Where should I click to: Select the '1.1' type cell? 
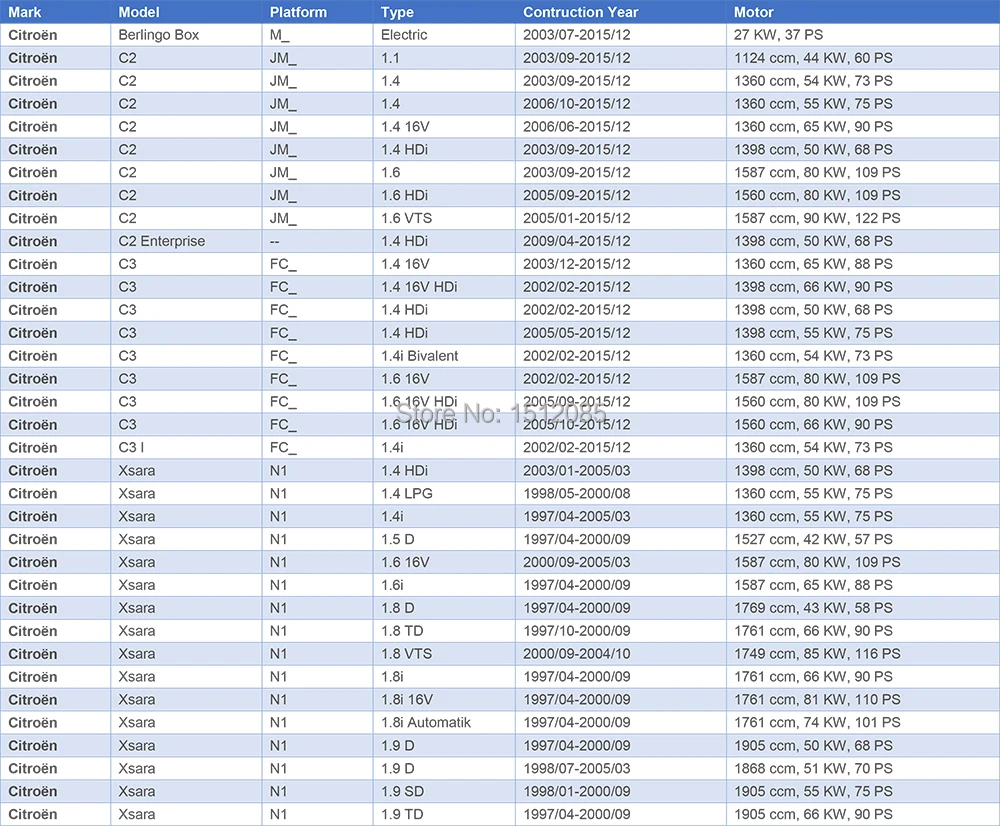444,58
